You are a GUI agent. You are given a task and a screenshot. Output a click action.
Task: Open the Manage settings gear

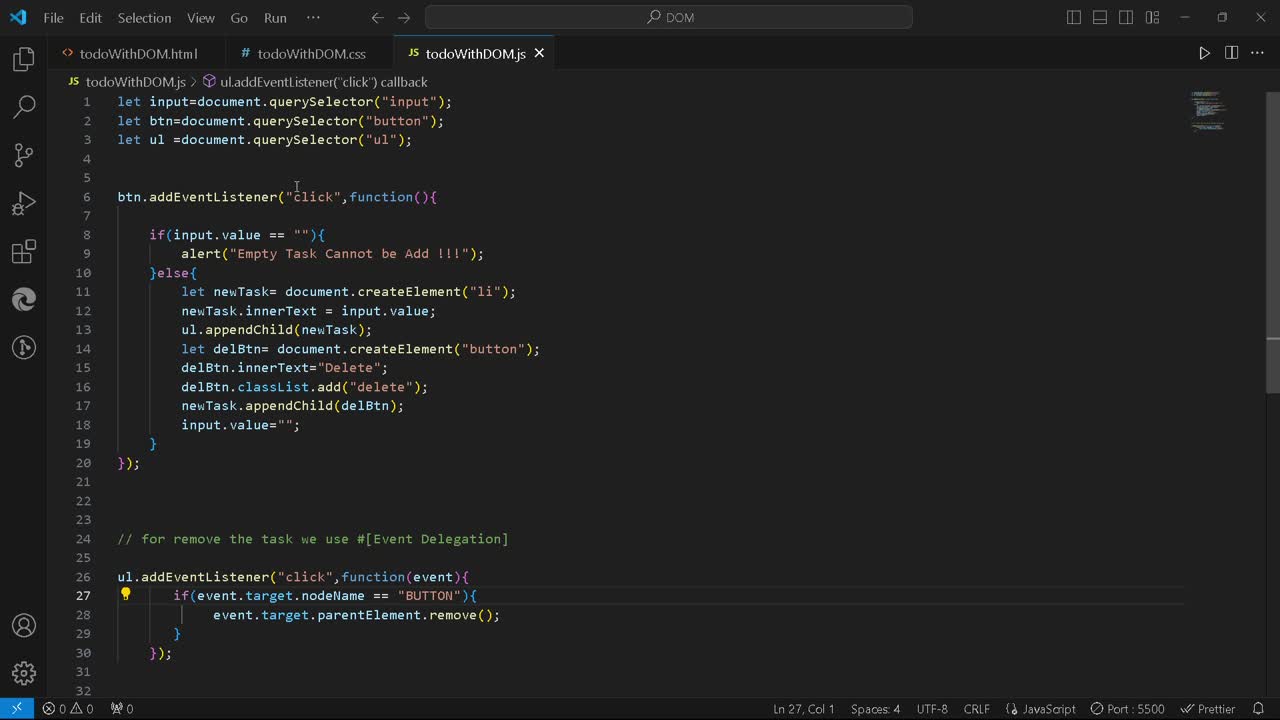click(x=24, y=673)
